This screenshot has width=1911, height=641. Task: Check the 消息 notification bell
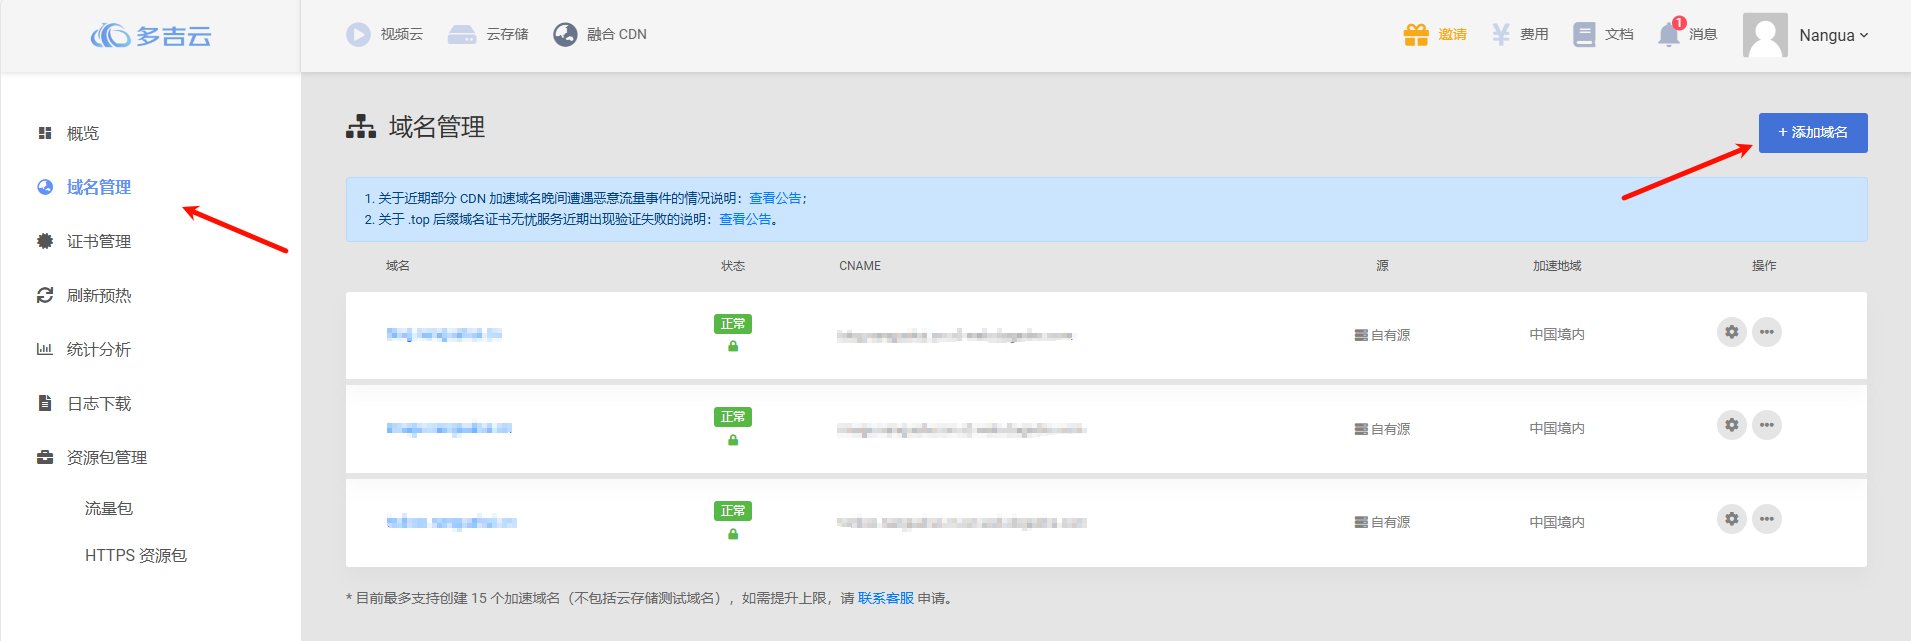(x=1668, y=34)
